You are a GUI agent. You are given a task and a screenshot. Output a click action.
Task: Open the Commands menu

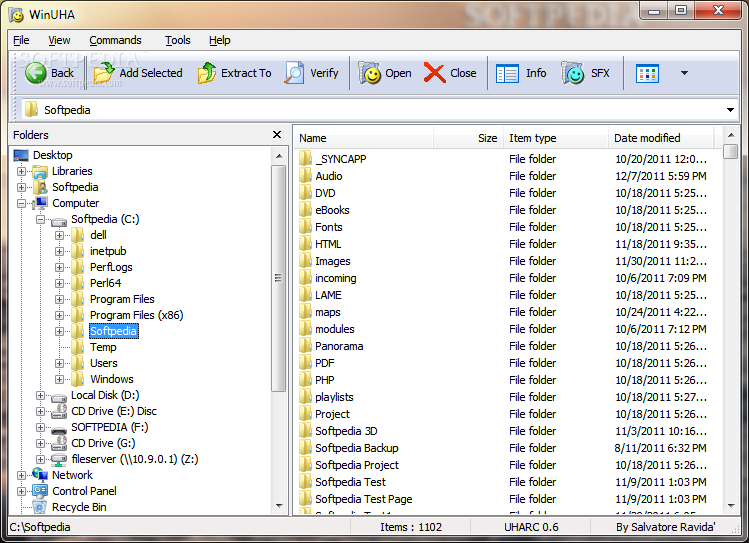pos(115,40)
